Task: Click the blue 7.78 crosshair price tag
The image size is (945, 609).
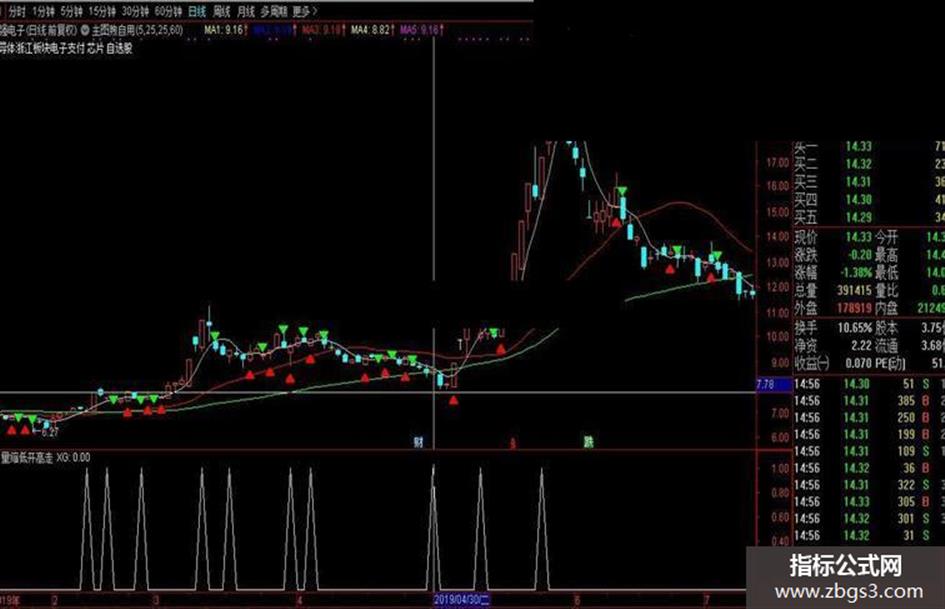Action: [774, 385]
